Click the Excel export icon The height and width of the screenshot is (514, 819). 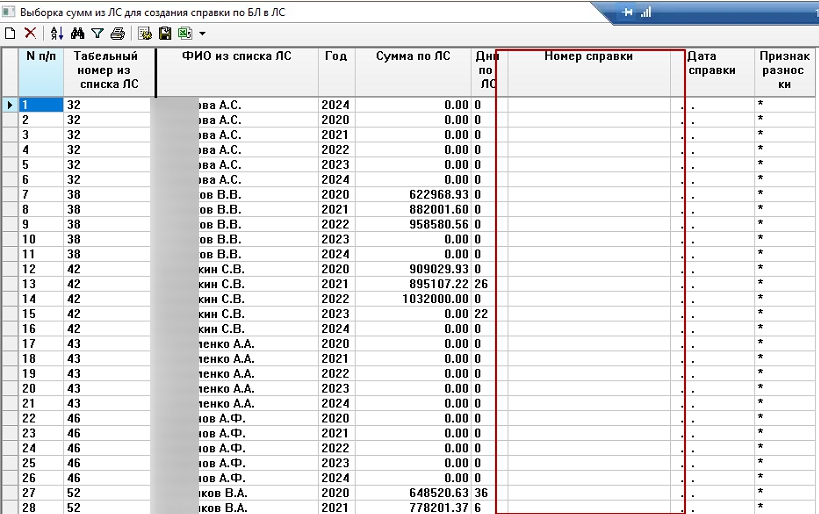[185, 33]
